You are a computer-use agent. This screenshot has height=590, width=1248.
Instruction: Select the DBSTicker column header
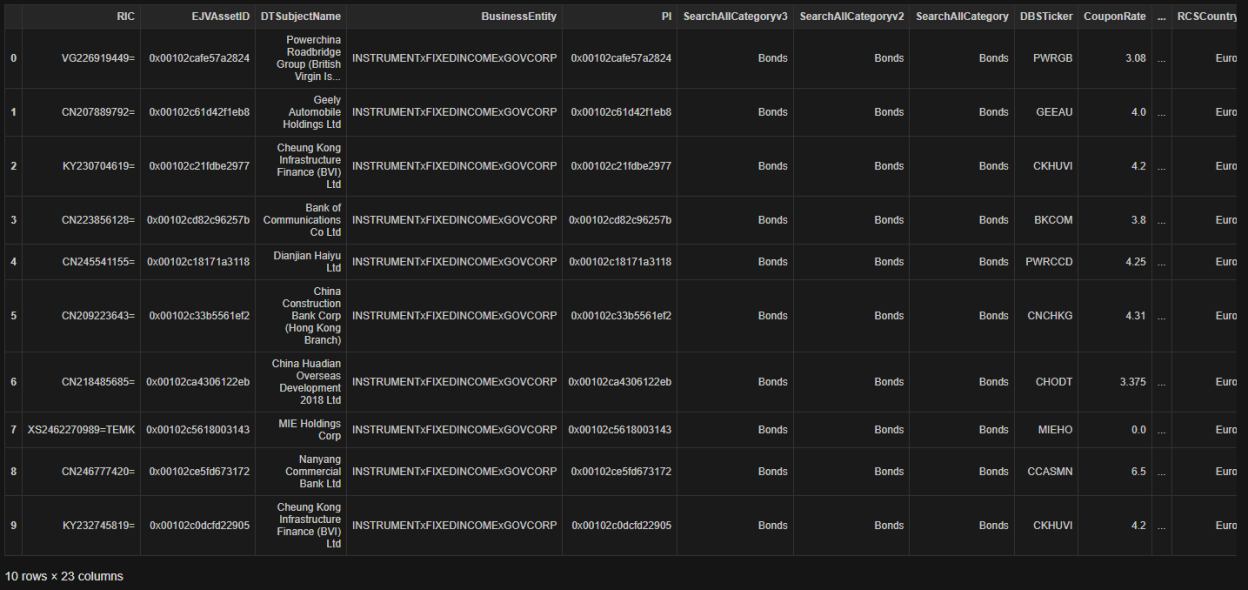point(1045,16)
